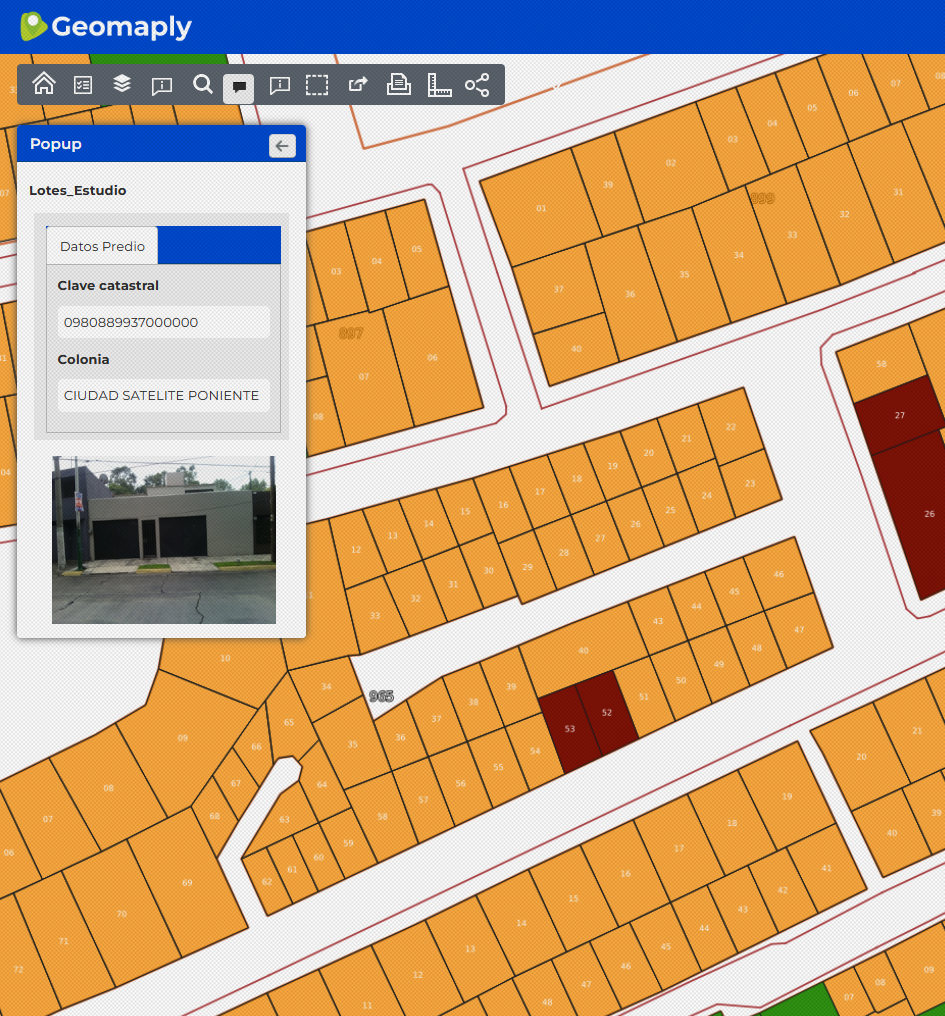Activate the dashed rectangle selection tool
Screen dimensions: 945x1016
pyautogui.click(x=317, y=85)
